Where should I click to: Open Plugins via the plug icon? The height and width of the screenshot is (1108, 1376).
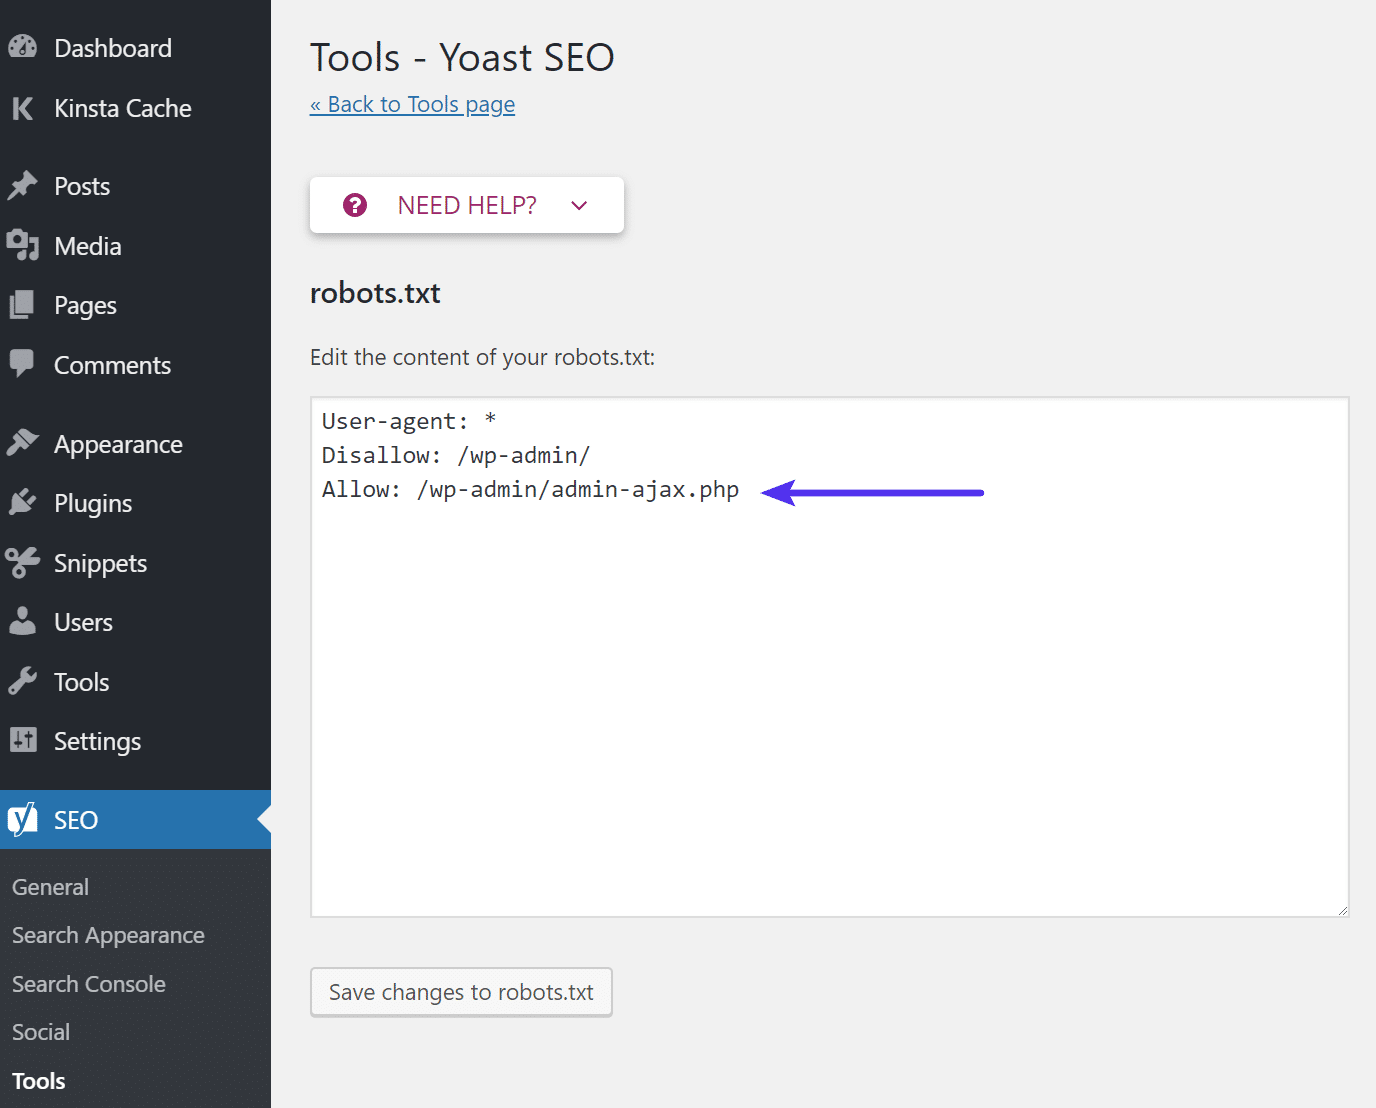click(22, 502)
